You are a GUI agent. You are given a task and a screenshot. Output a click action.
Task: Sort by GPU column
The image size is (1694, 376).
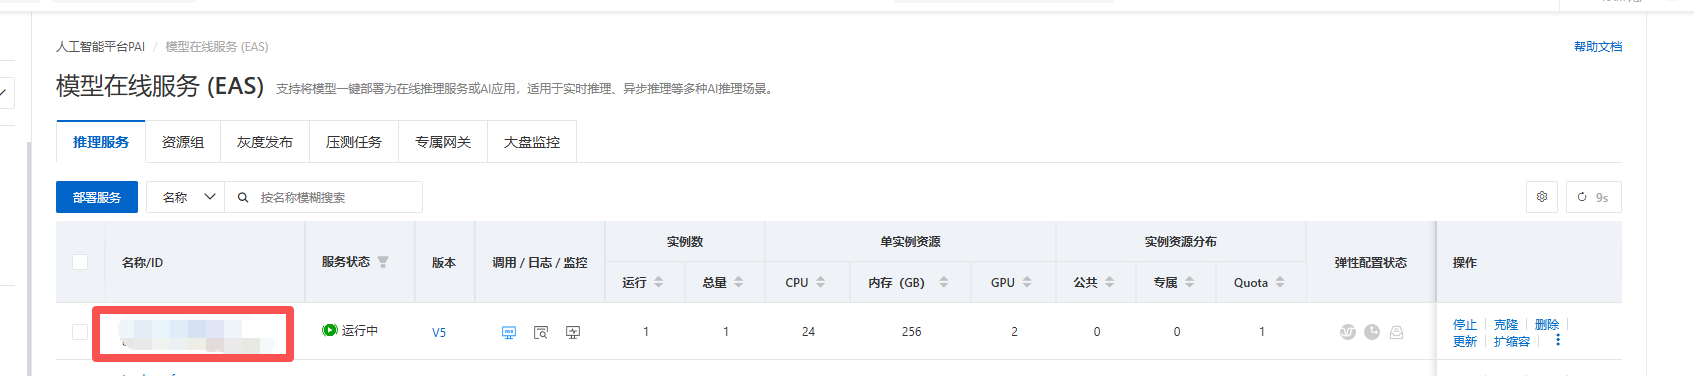click(1027, 283)
